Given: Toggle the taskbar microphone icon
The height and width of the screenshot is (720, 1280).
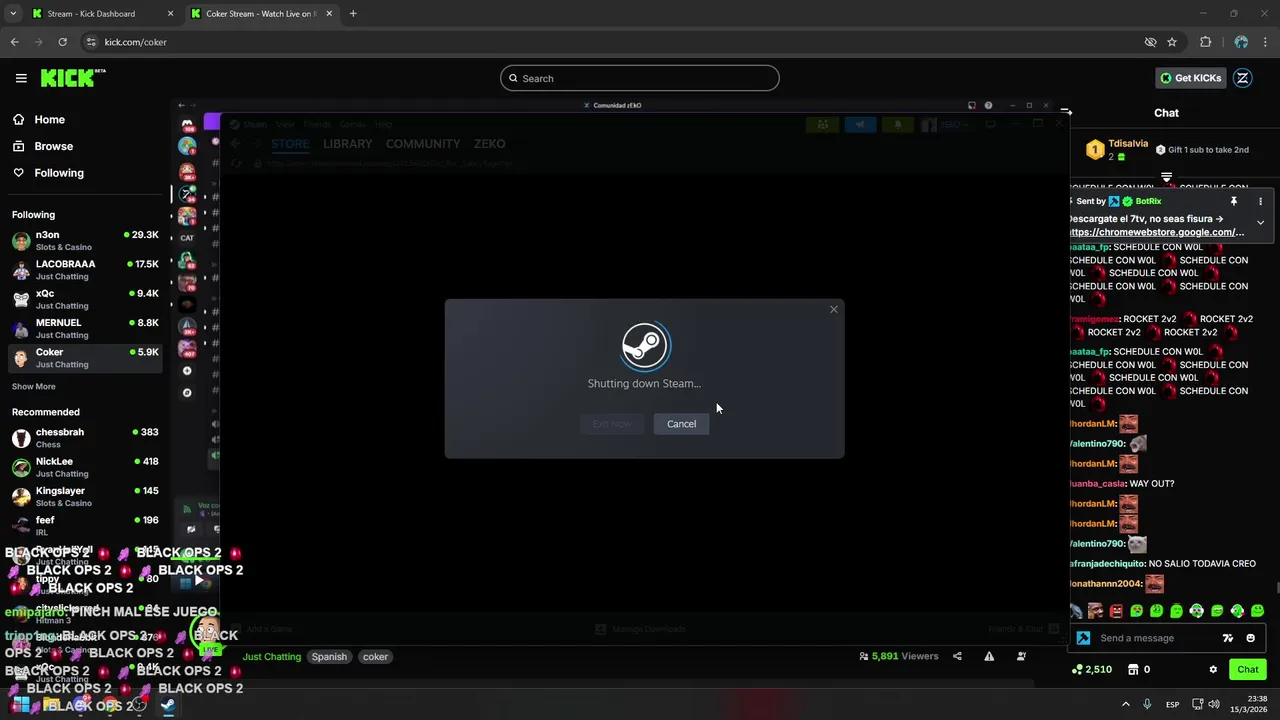Looking at the screenshot, I should pyautogui.click(x=1147, y=704).
